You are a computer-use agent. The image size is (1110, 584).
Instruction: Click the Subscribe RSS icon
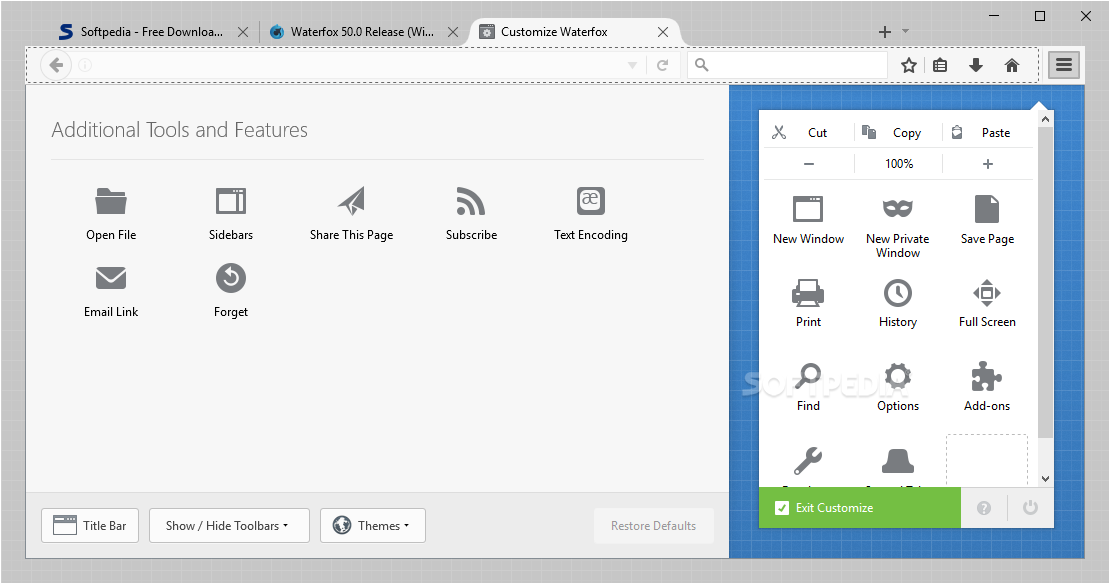471,201
